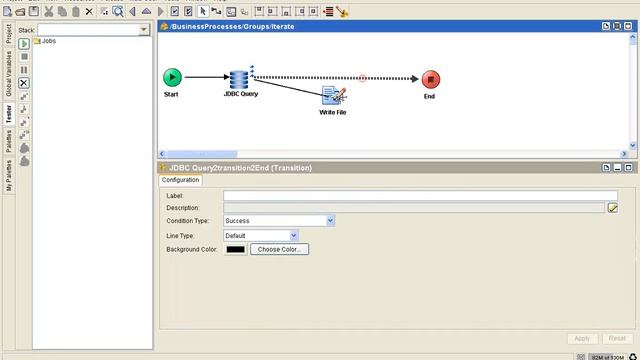Click the Paste clipboard icon
This screenshot has height=360, width=640.
click(x=76, y=11)
